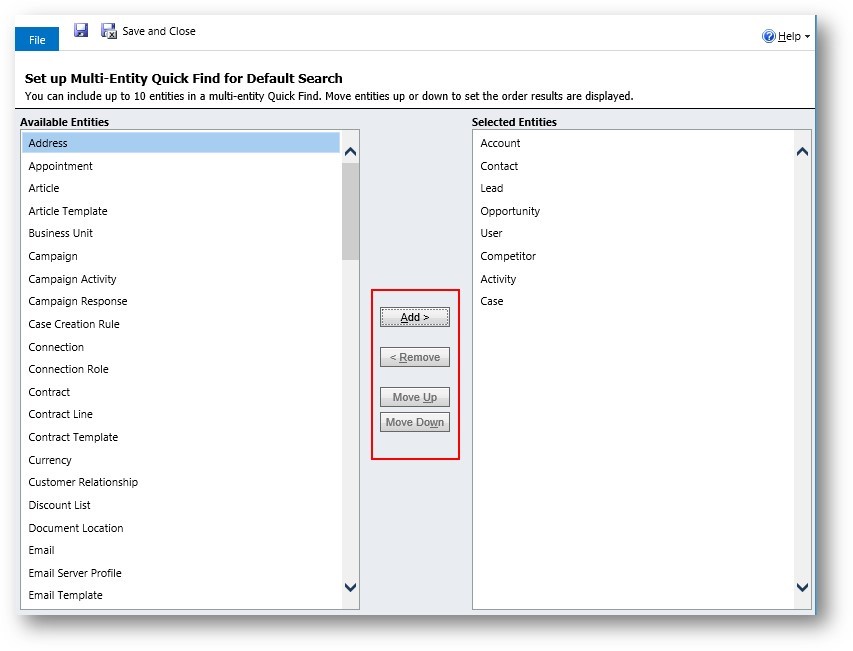Select the Connection entity
Screen dimensions: 853x651
(181, 347)
